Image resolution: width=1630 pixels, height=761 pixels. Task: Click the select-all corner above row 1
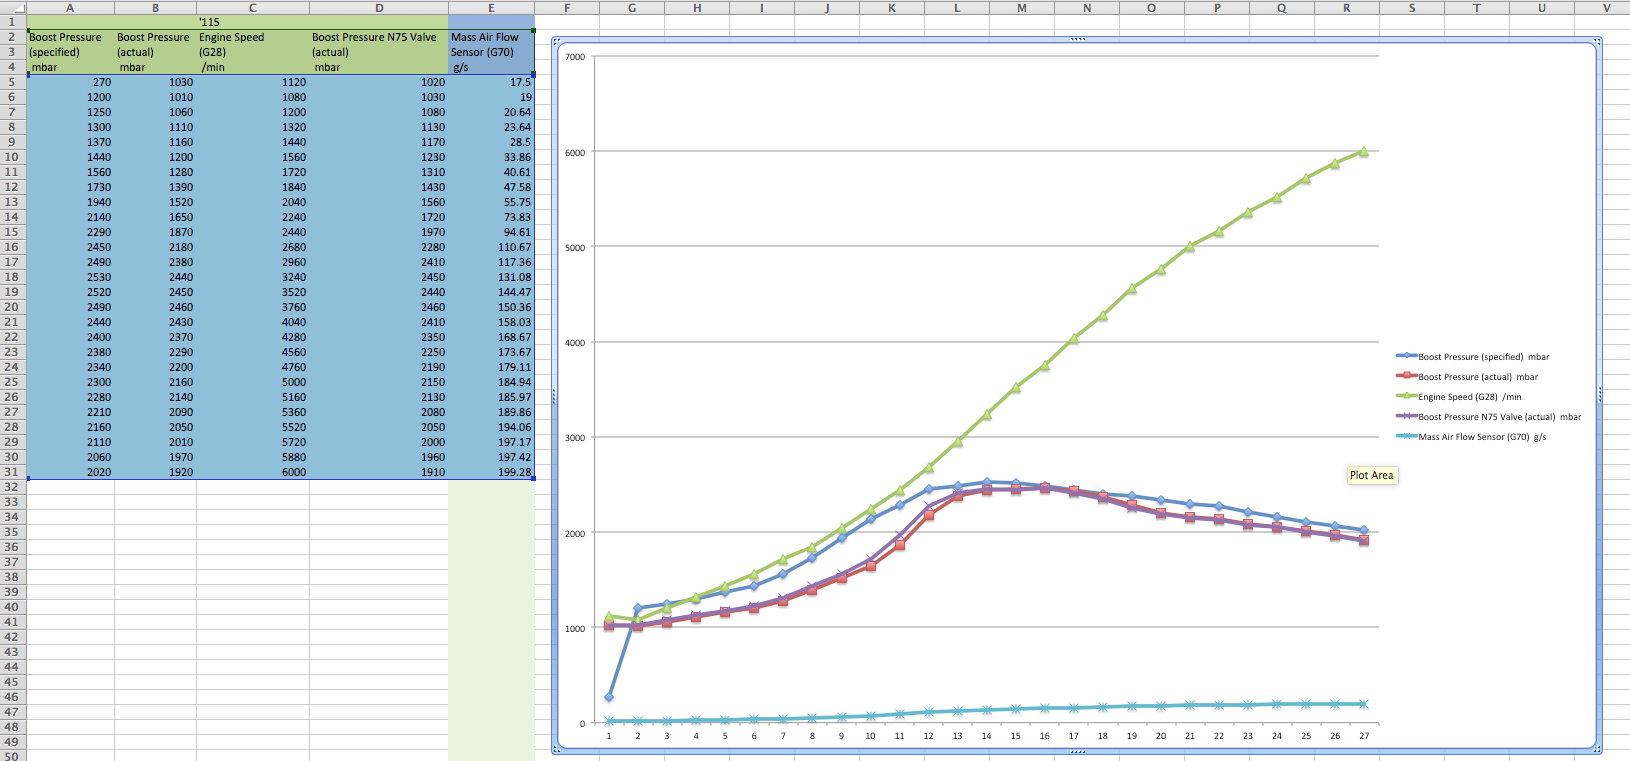(x=12, y=7)
